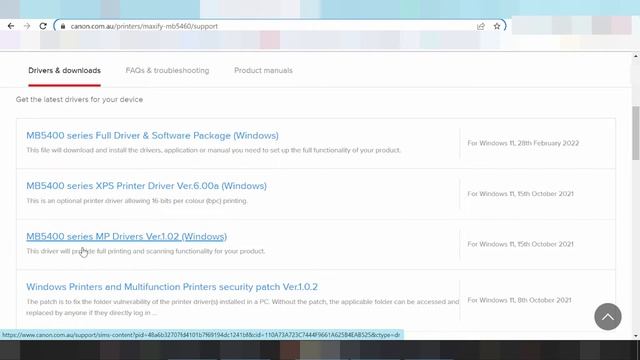Bookmark this page with the star icon
The height and width of the screenshot is (360, 640).
click(497, 26)
